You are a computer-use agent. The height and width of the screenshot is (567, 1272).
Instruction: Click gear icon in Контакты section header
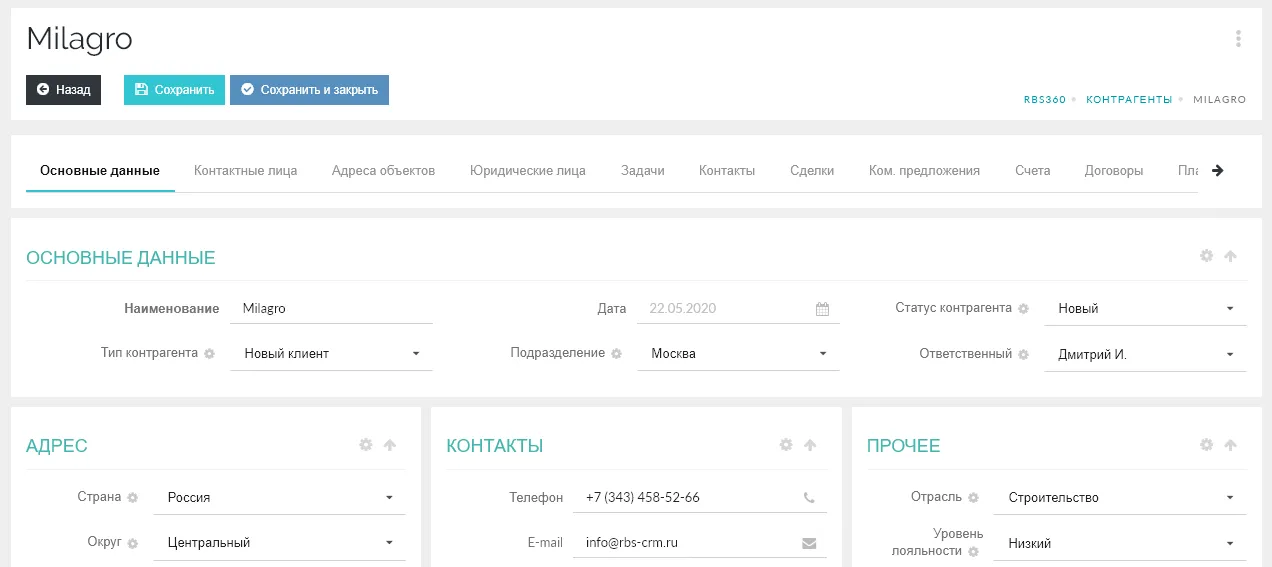click(786, 445)
